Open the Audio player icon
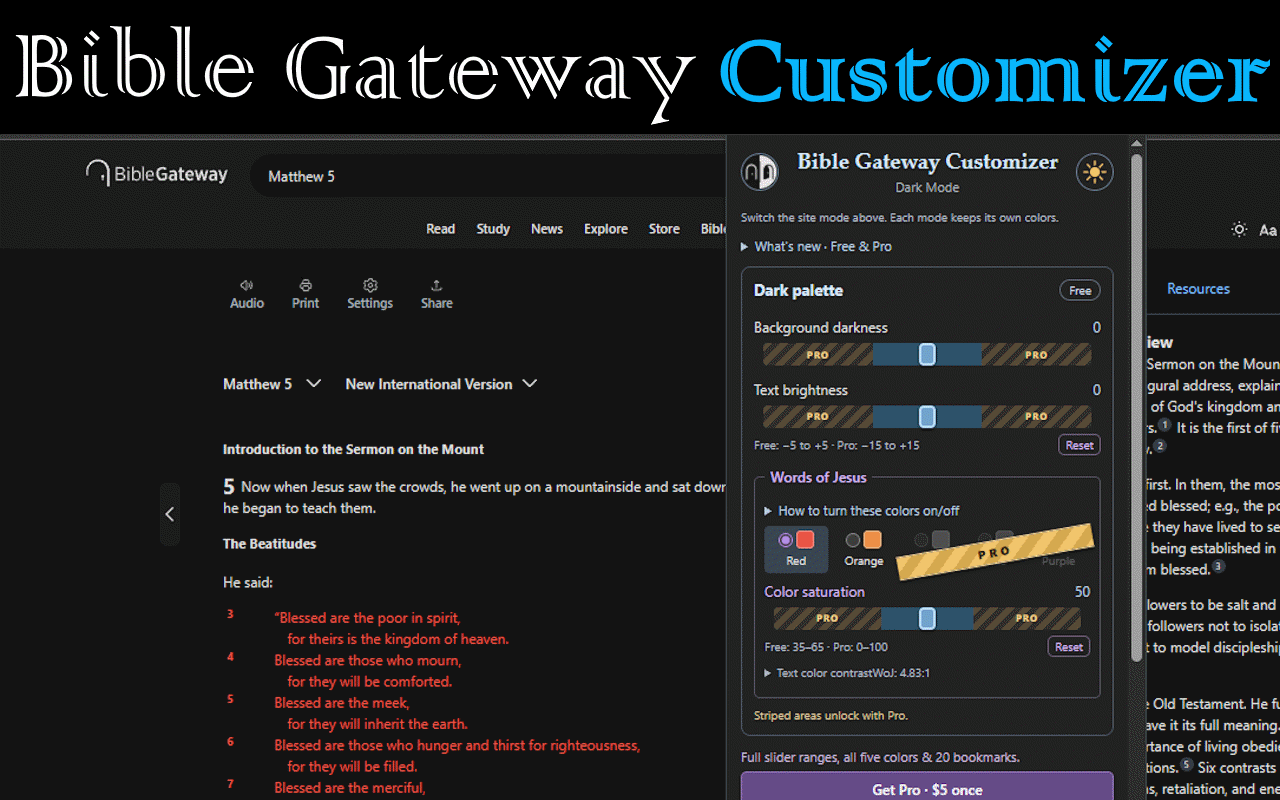Image resolution: width=1280 pixels, height=800 pixels. pyautogui.click(x=247, y=285)
